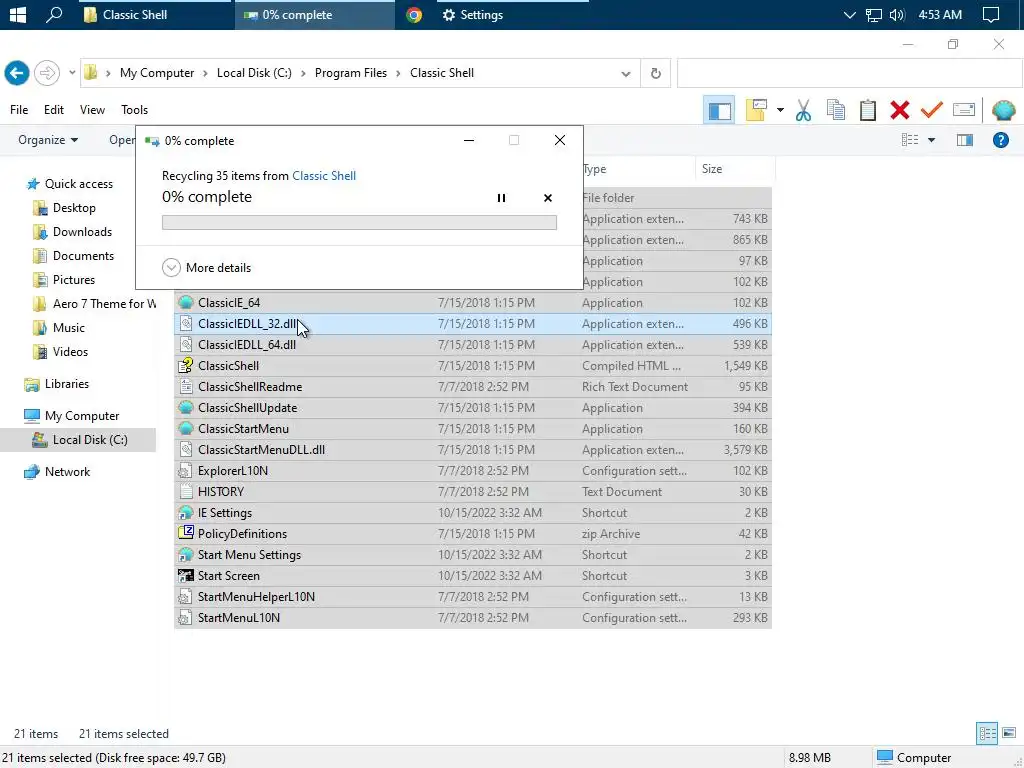Toggle the navigation pane toolbar icon

point(720,110)
